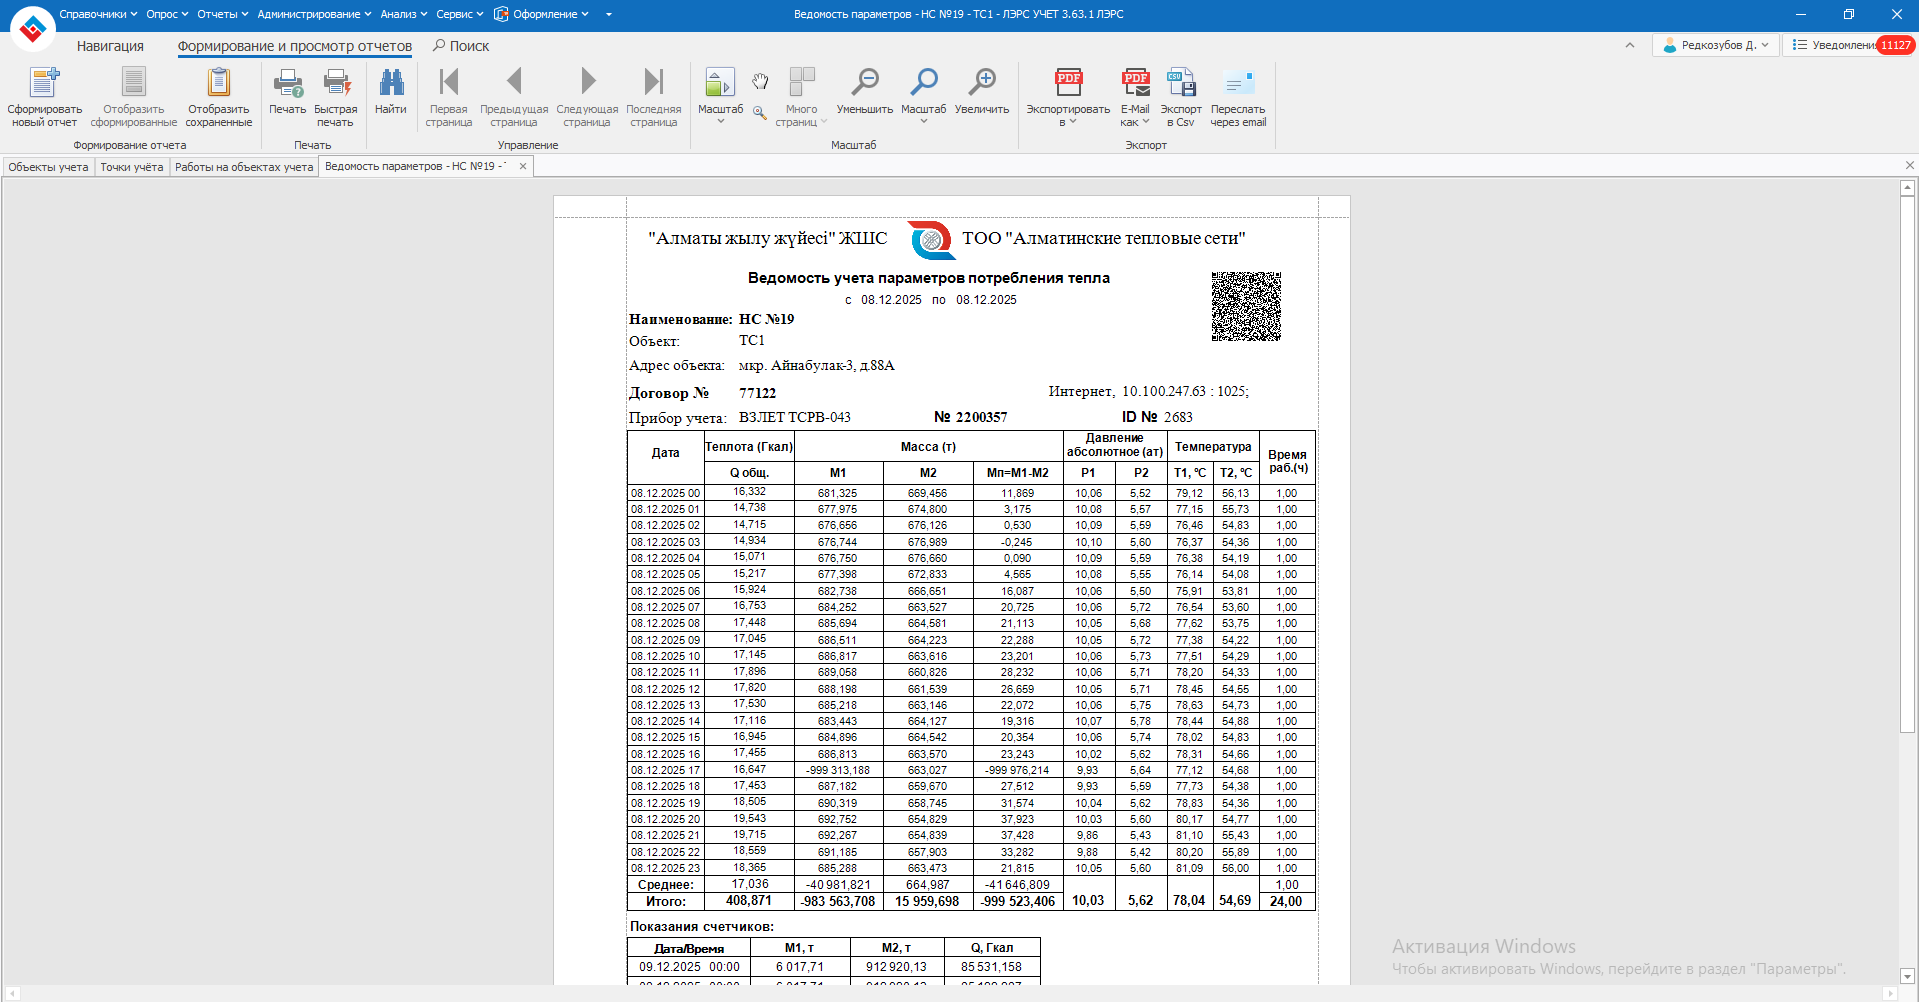Open the Отчеты menu
This screenshot has height=1002, width=1919.
[x=222, y=14]
